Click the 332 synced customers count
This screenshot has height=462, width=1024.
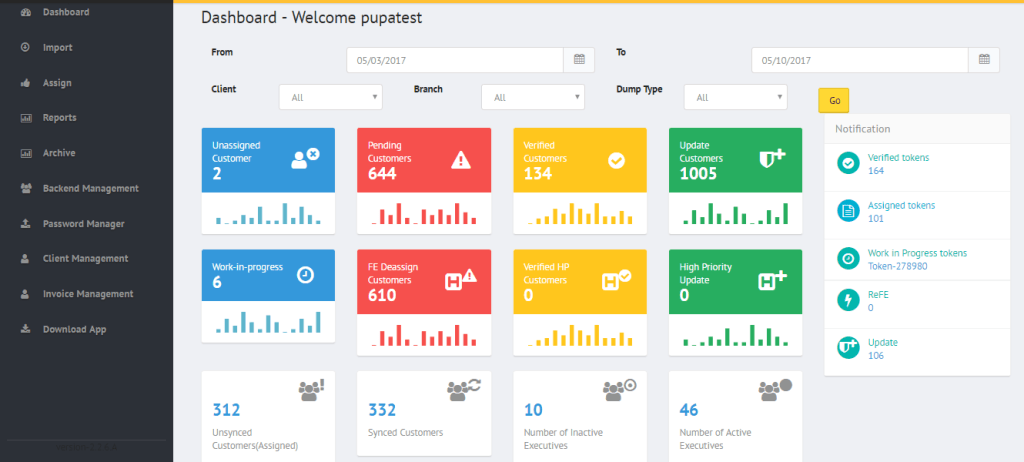[382, 410]
